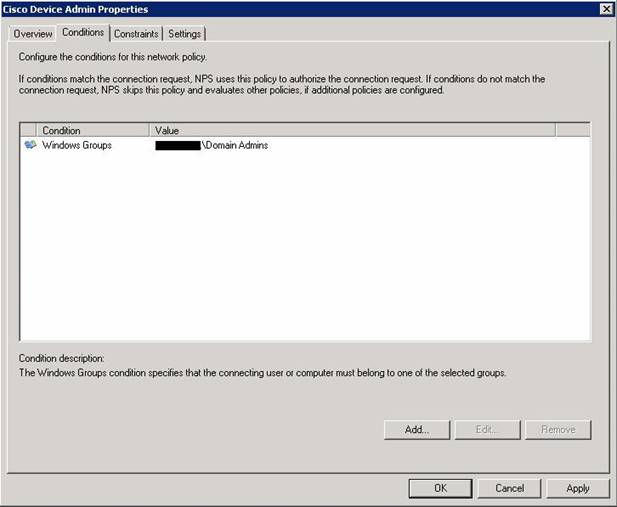Open the Constraints tab

[136, 34]
